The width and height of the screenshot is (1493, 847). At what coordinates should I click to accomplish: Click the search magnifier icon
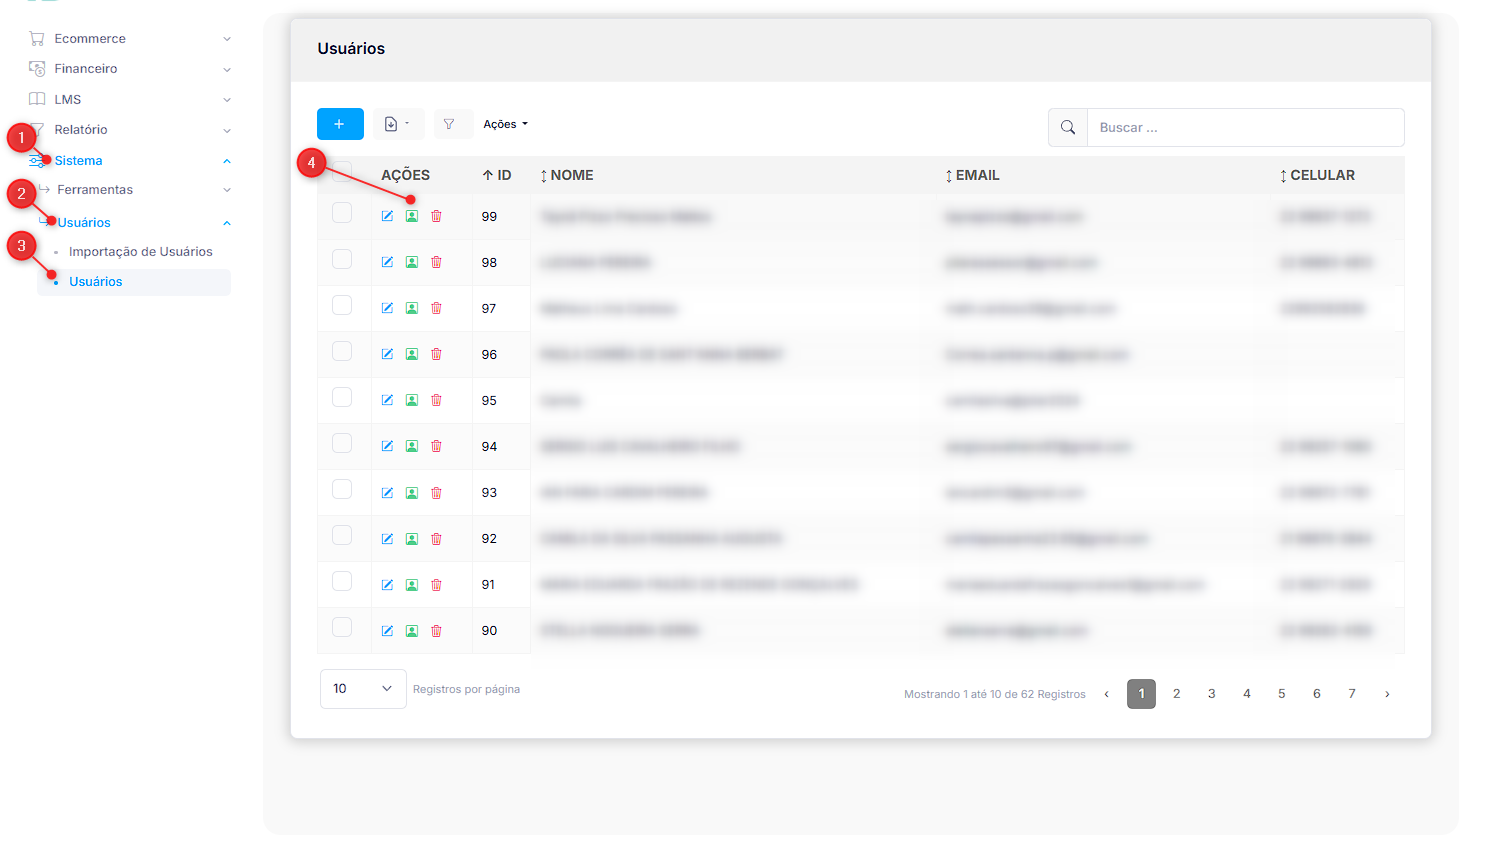[x=1068, y=128]
